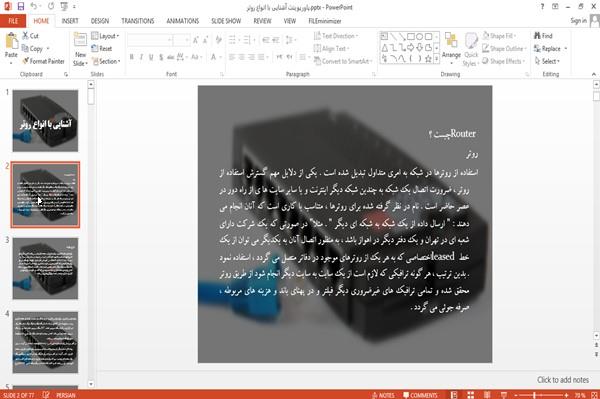Cut the selection with the scissors icon

point(26,36)
